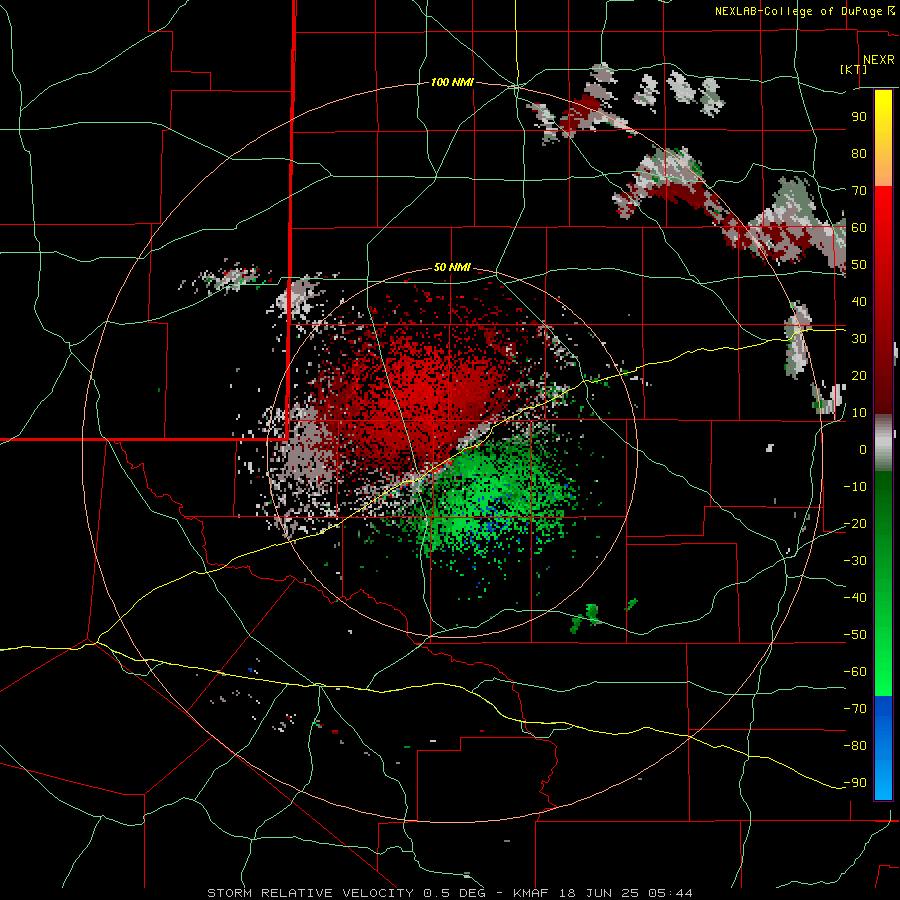Click the 70 value on velocity scale
Image resolution: width=900 pixels, height=900 pixels.
(859, 191)
